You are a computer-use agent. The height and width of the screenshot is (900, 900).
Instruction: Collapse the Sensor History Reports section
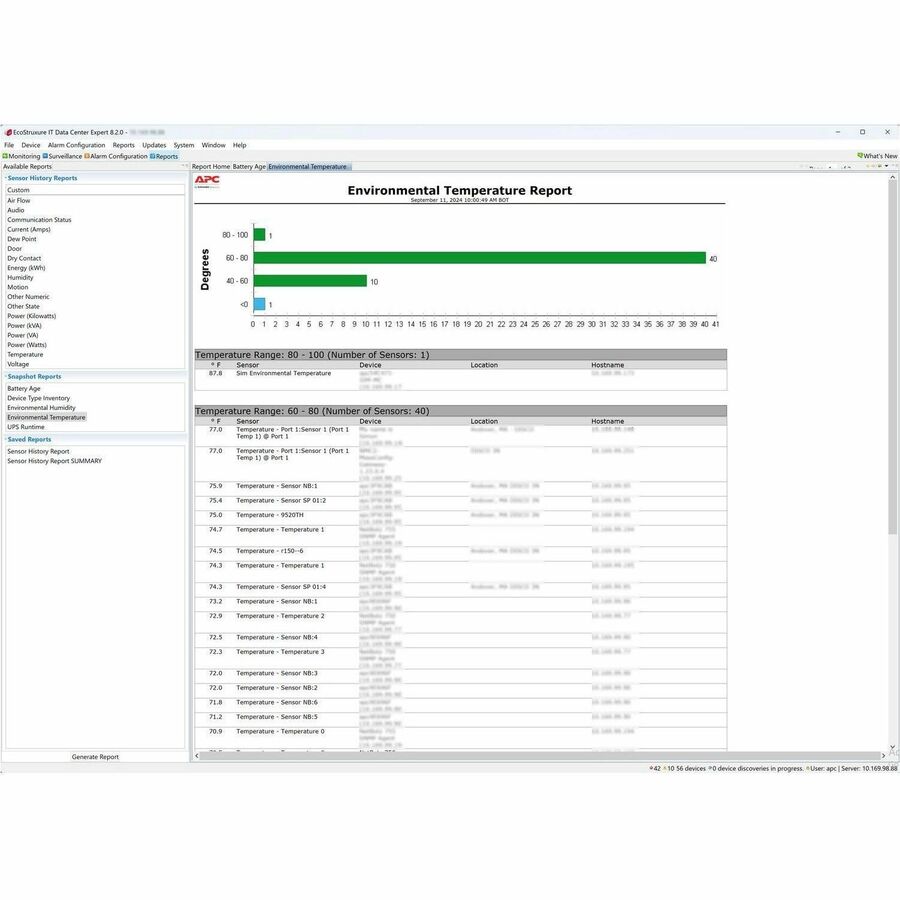click(x=8, y=177)
